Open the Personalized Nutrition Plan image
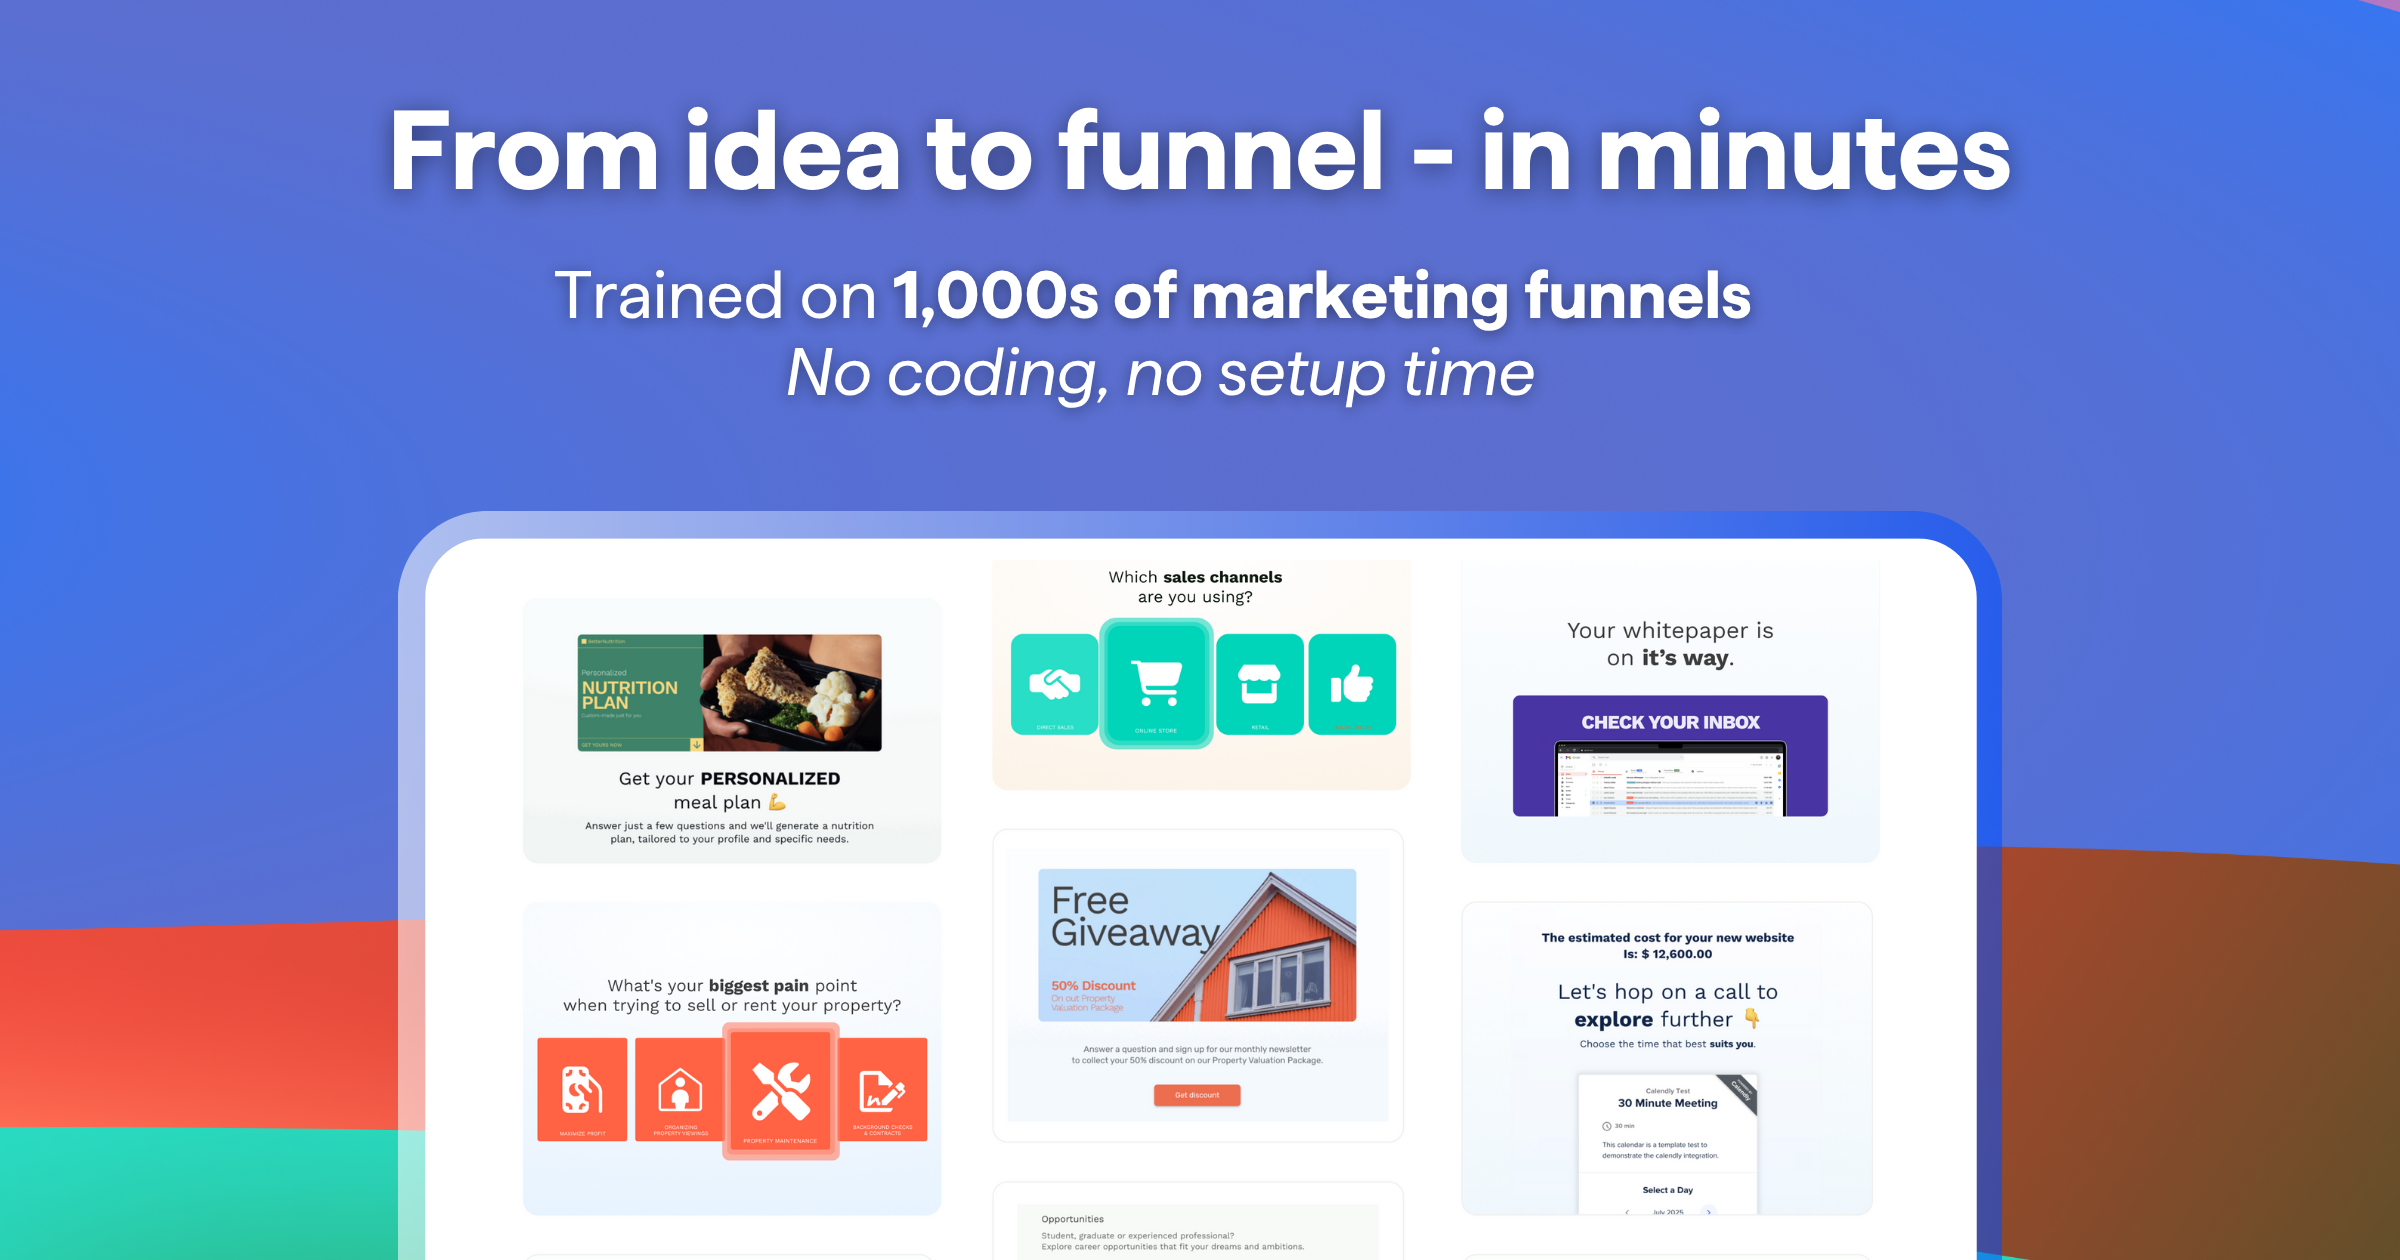 coord(729,692)
